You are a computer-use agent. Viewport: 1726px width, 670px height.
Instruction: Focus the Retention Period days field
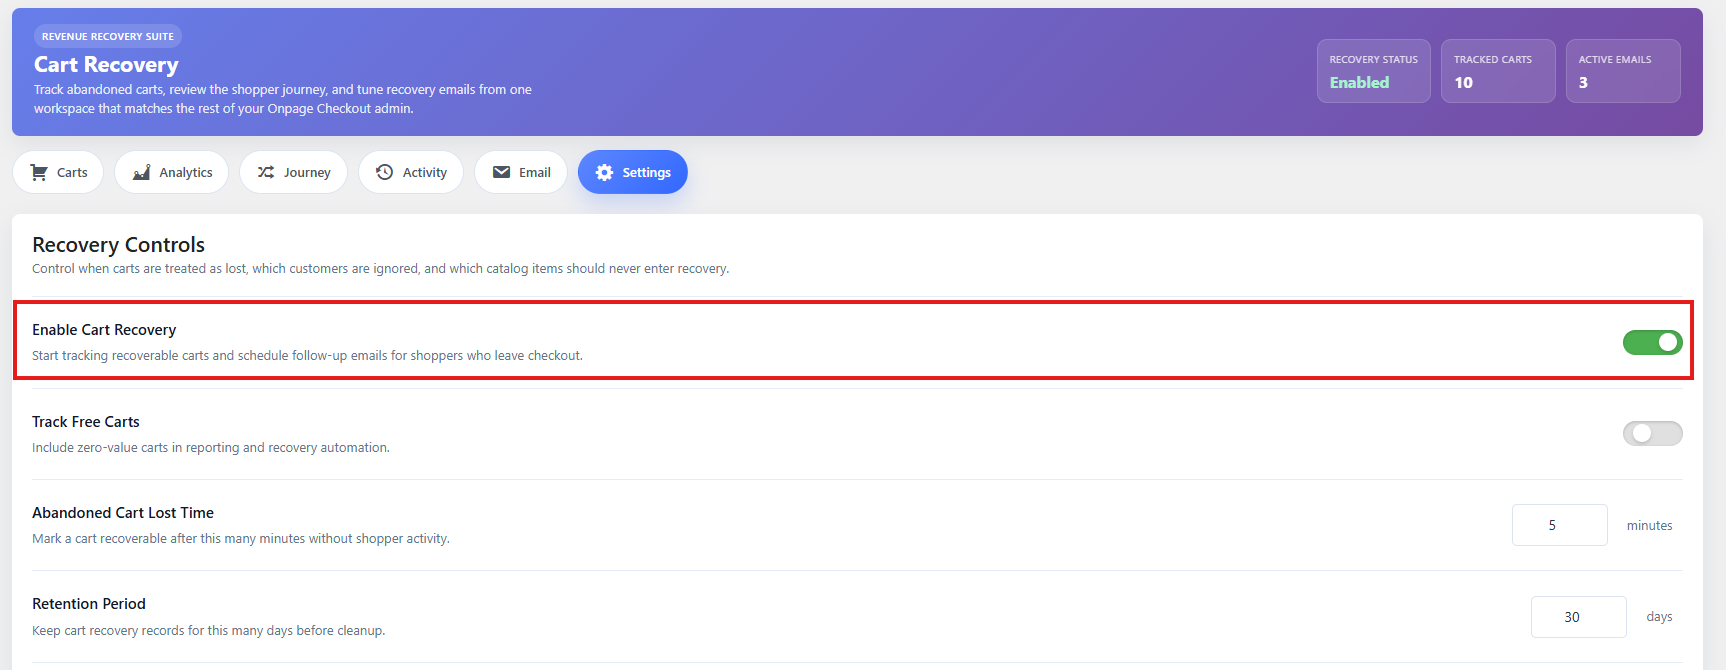1578,617
